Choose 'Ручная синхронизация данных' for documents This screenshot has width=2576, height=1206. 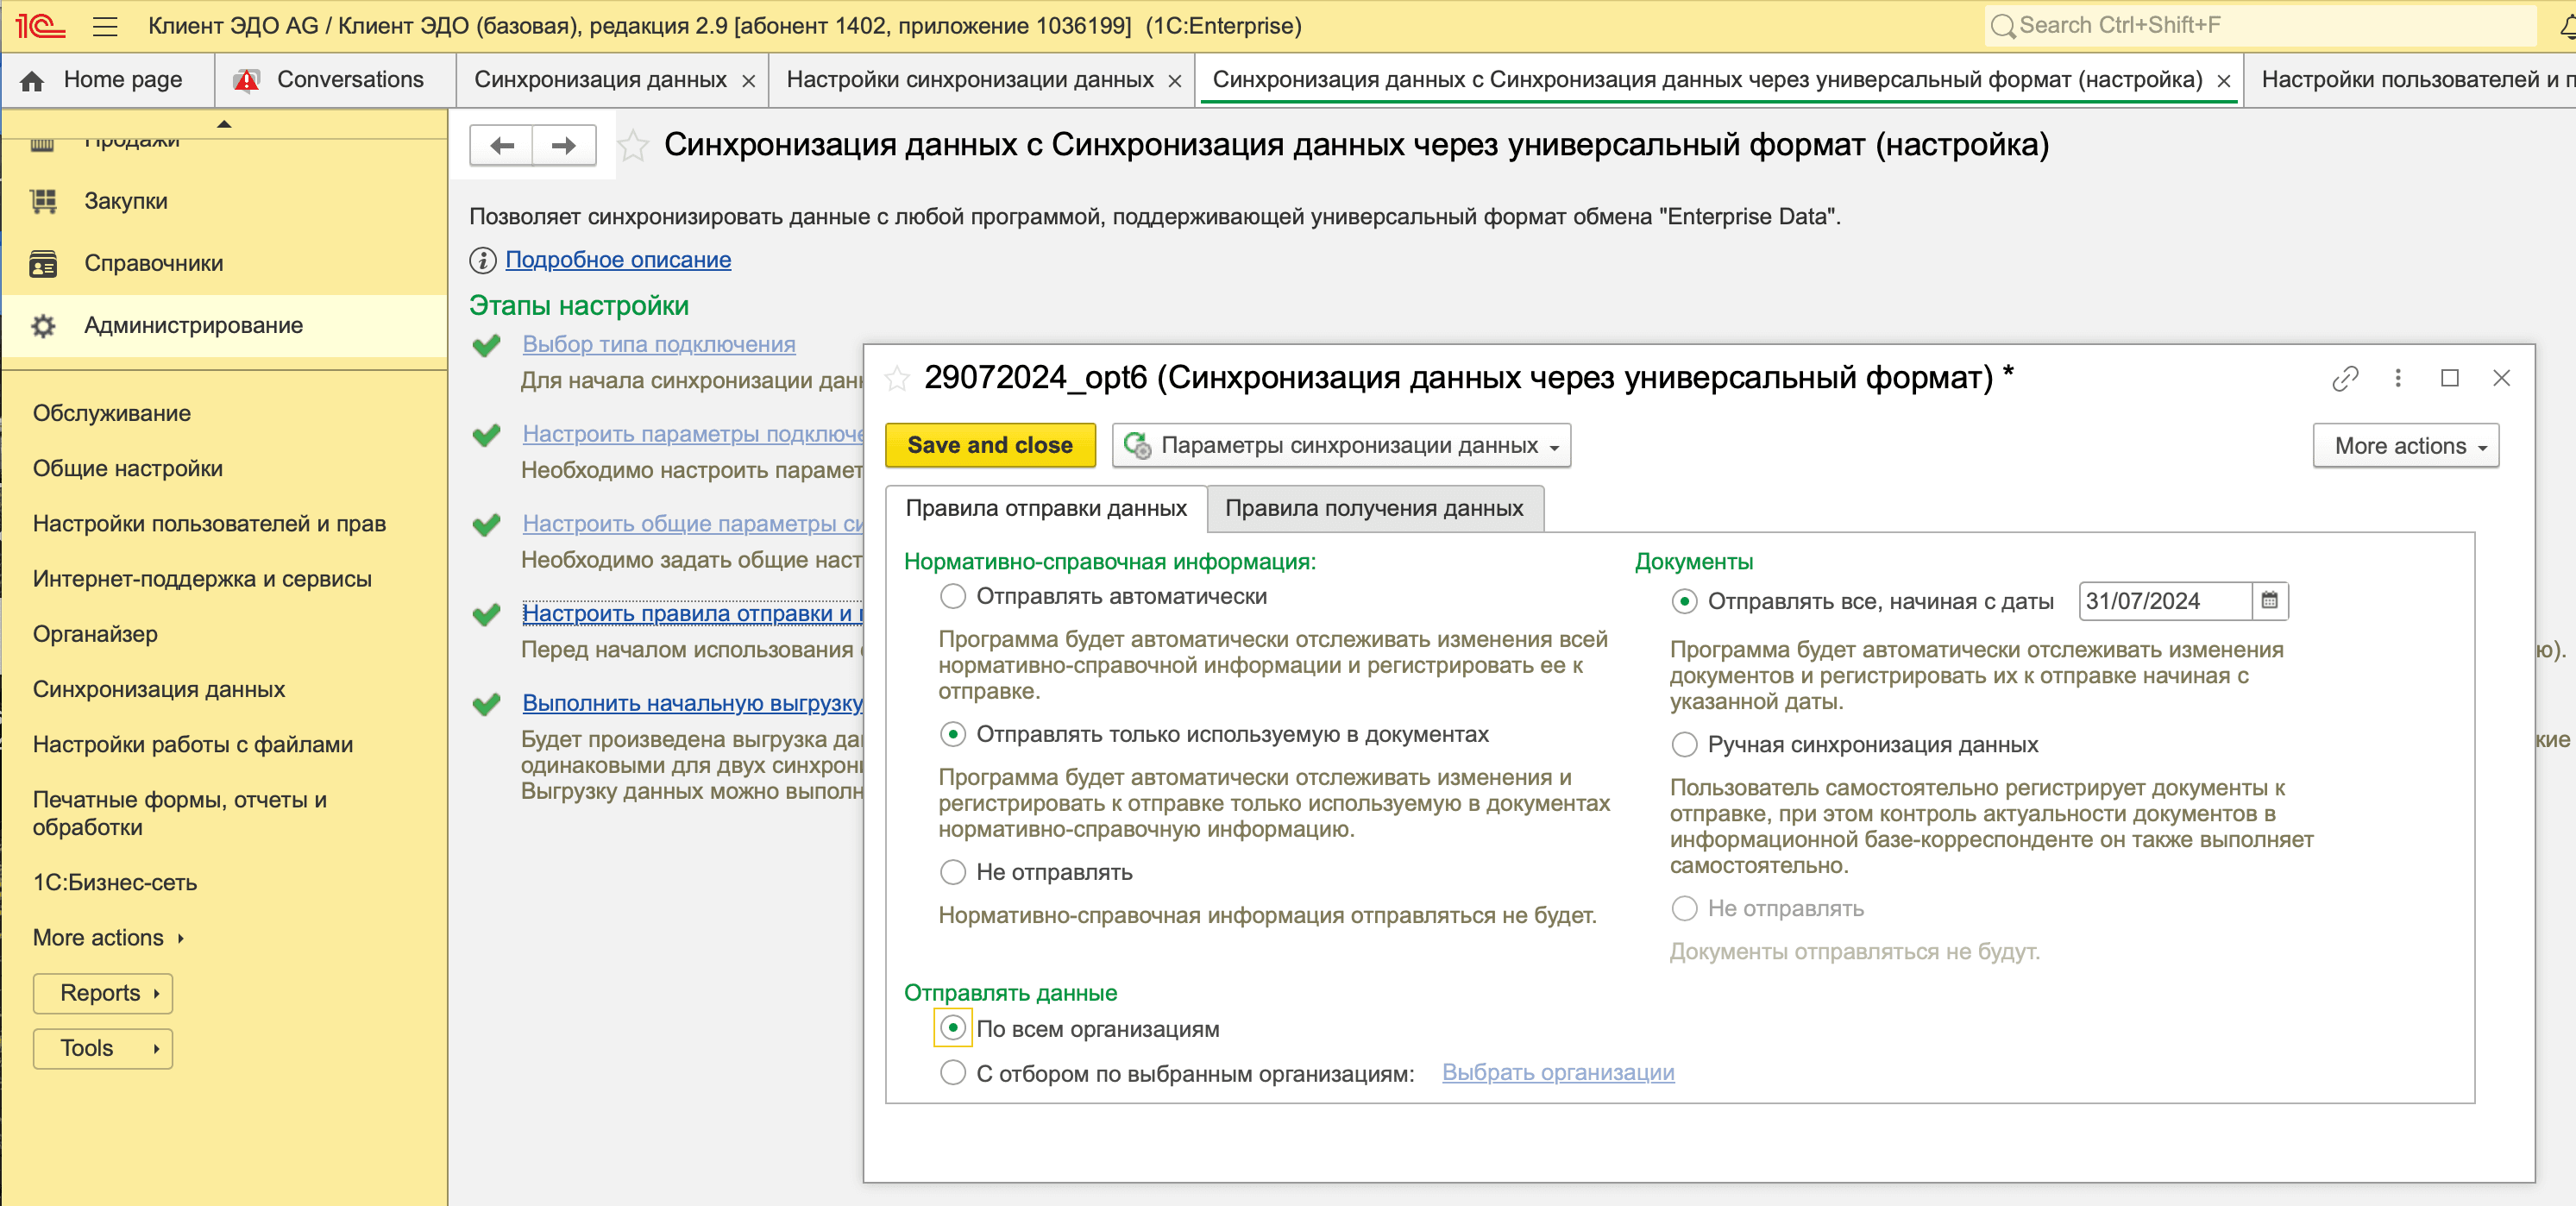tap(1683, 745)
